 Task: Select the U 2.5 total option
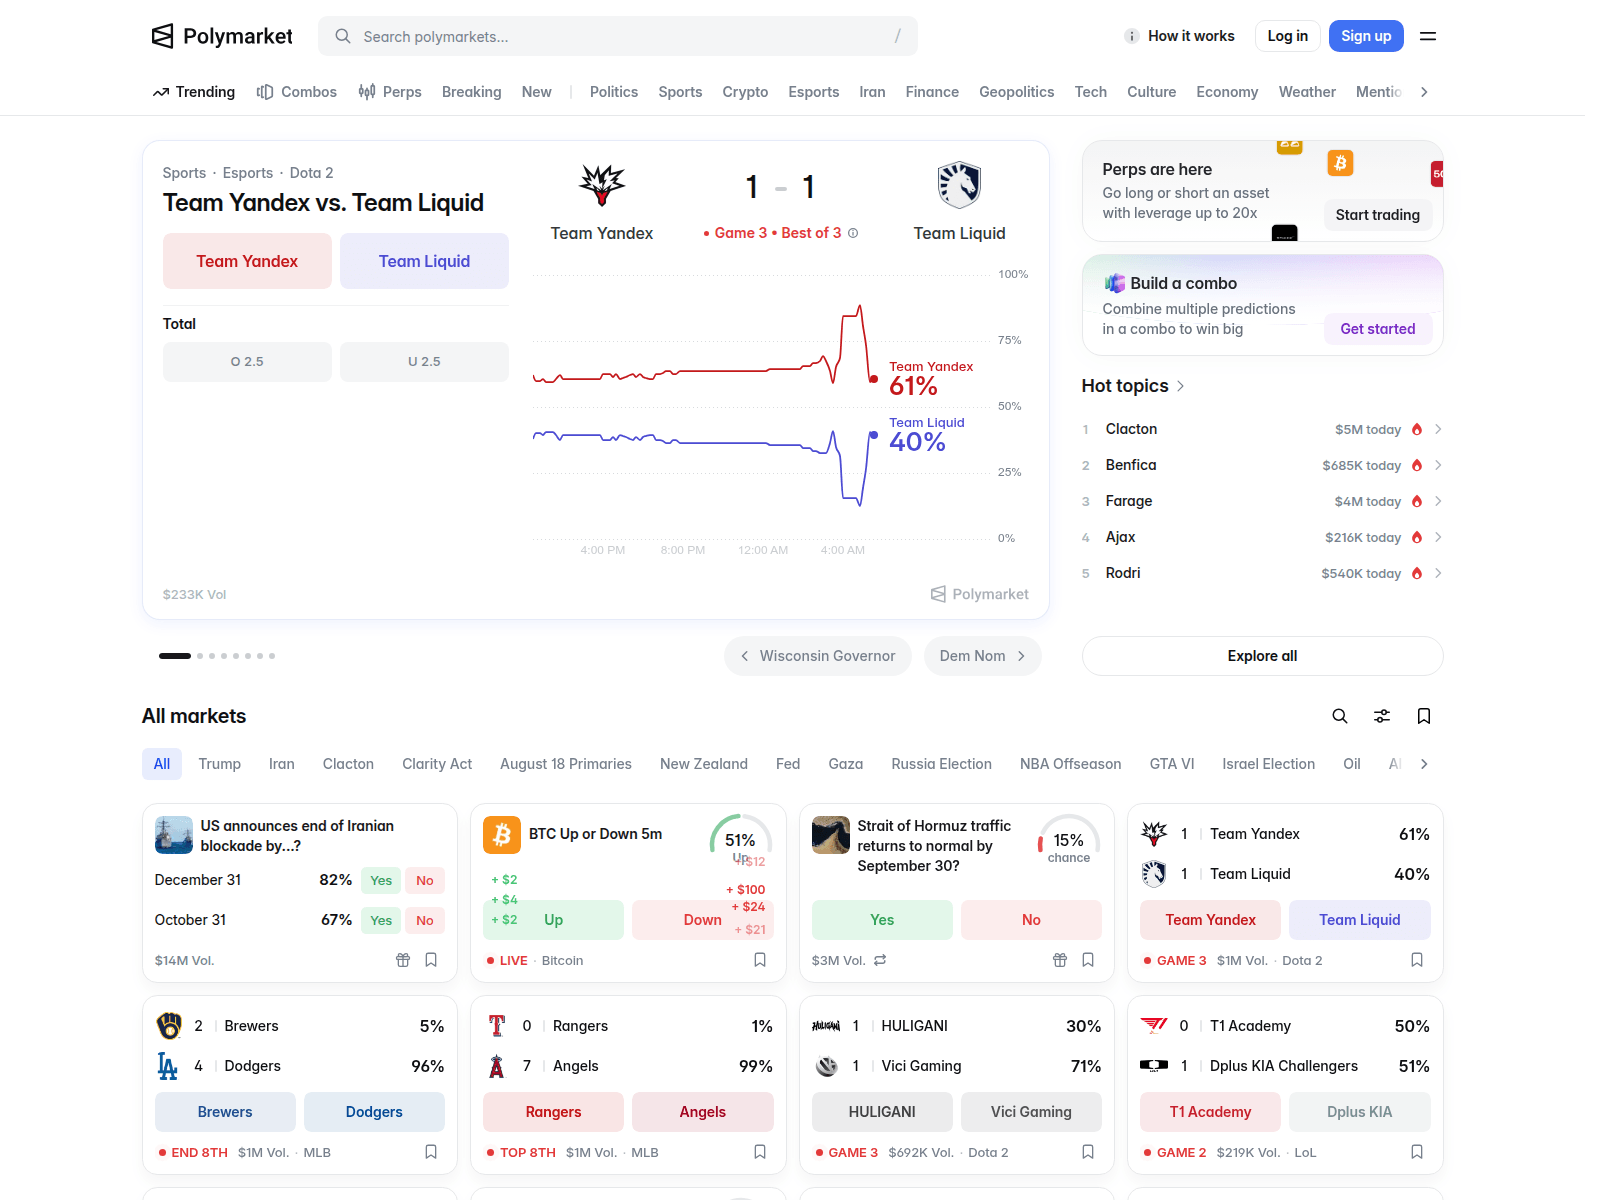[x=424, y=362]
